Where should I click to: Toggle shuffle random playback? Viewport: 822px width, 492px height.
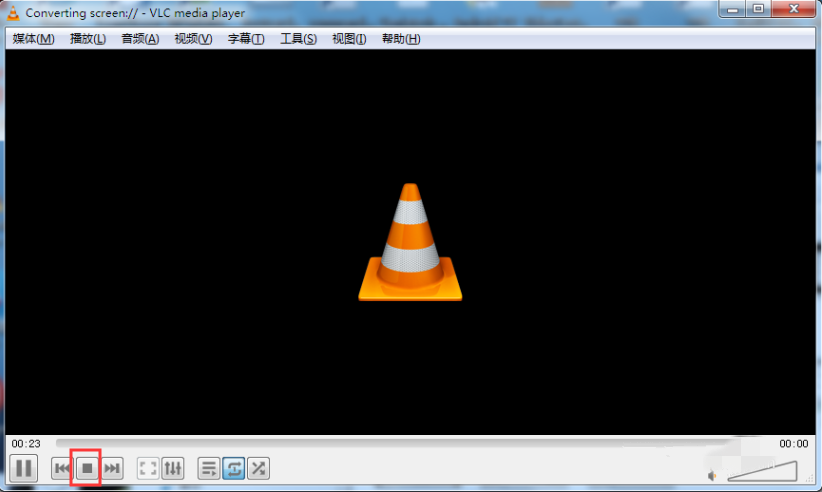[x=258, y=468]
